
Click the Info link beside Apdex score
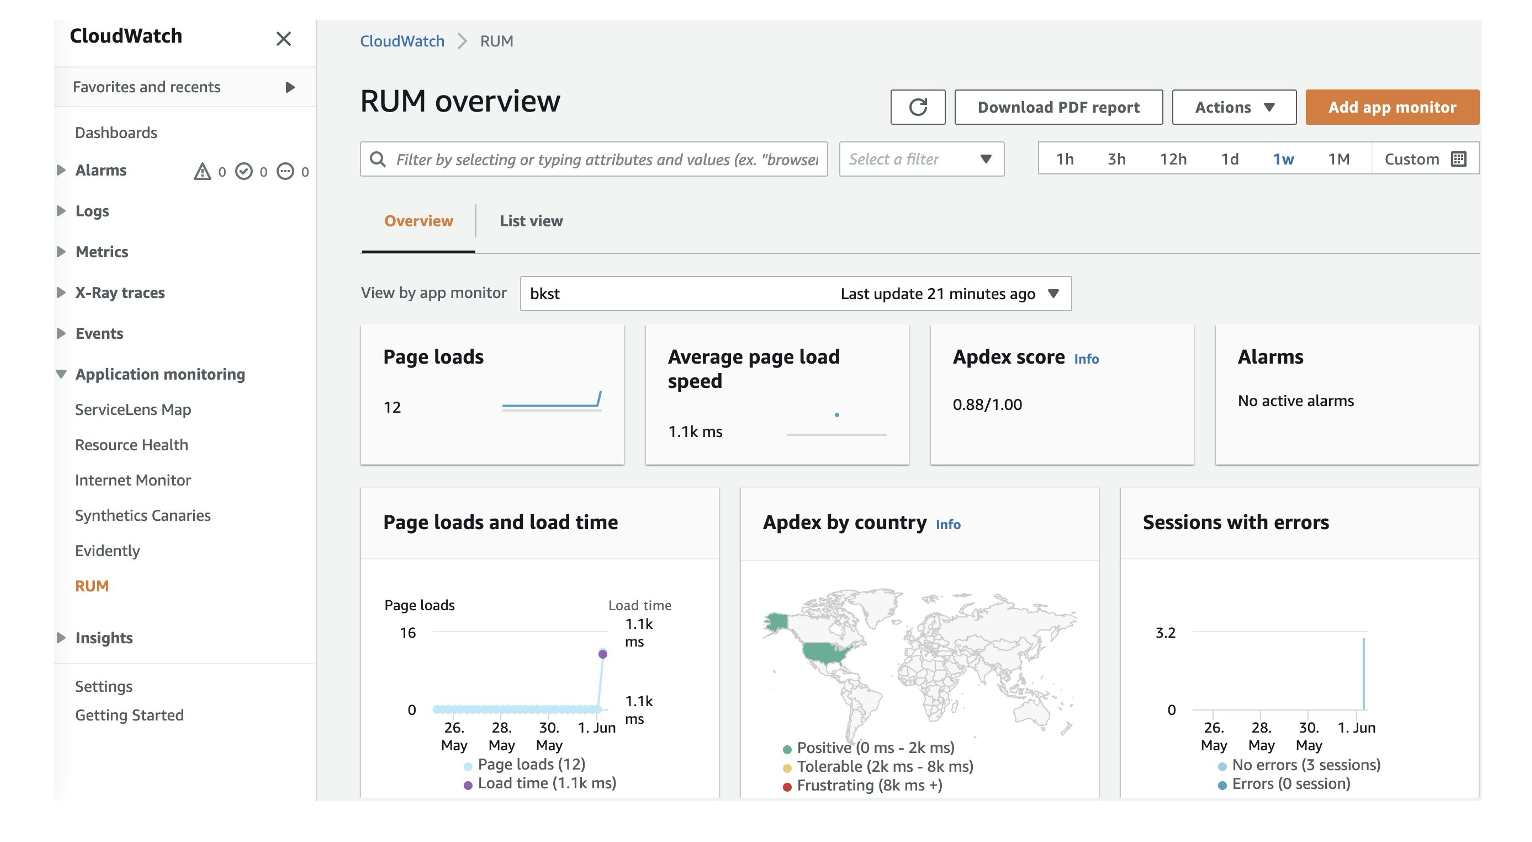click(1086, 359)
